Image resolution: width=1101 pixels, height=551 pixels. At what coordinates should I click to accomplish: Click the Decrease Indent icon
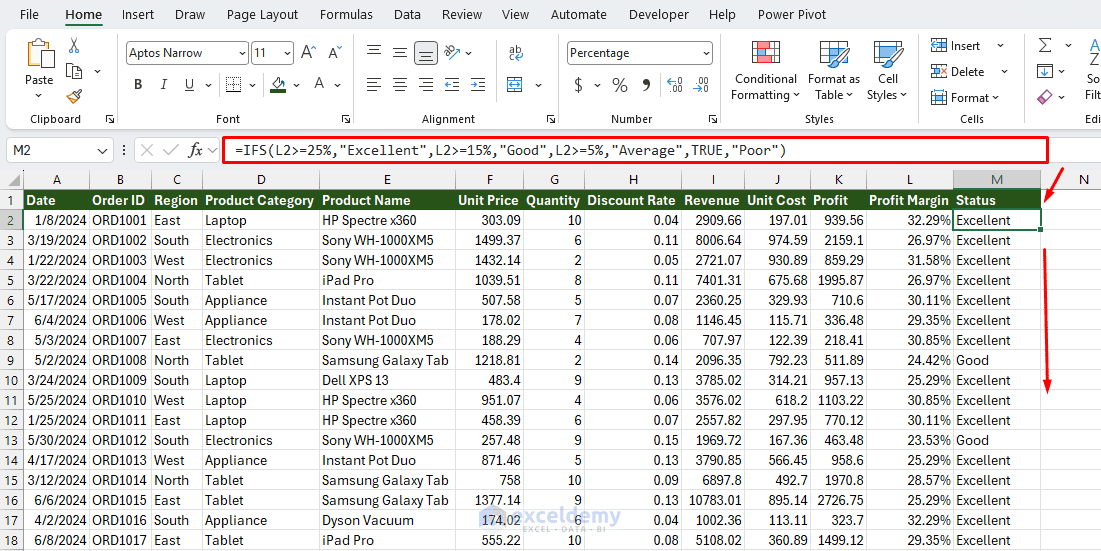pyautogui.click(x=454, y=85)
